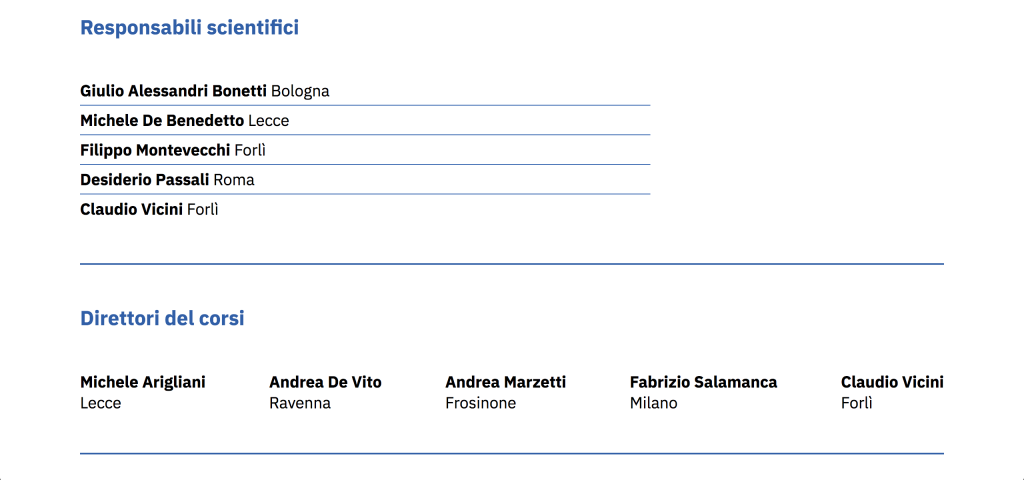Click Lecce next to Michele De Benedetto

(269, 121)
